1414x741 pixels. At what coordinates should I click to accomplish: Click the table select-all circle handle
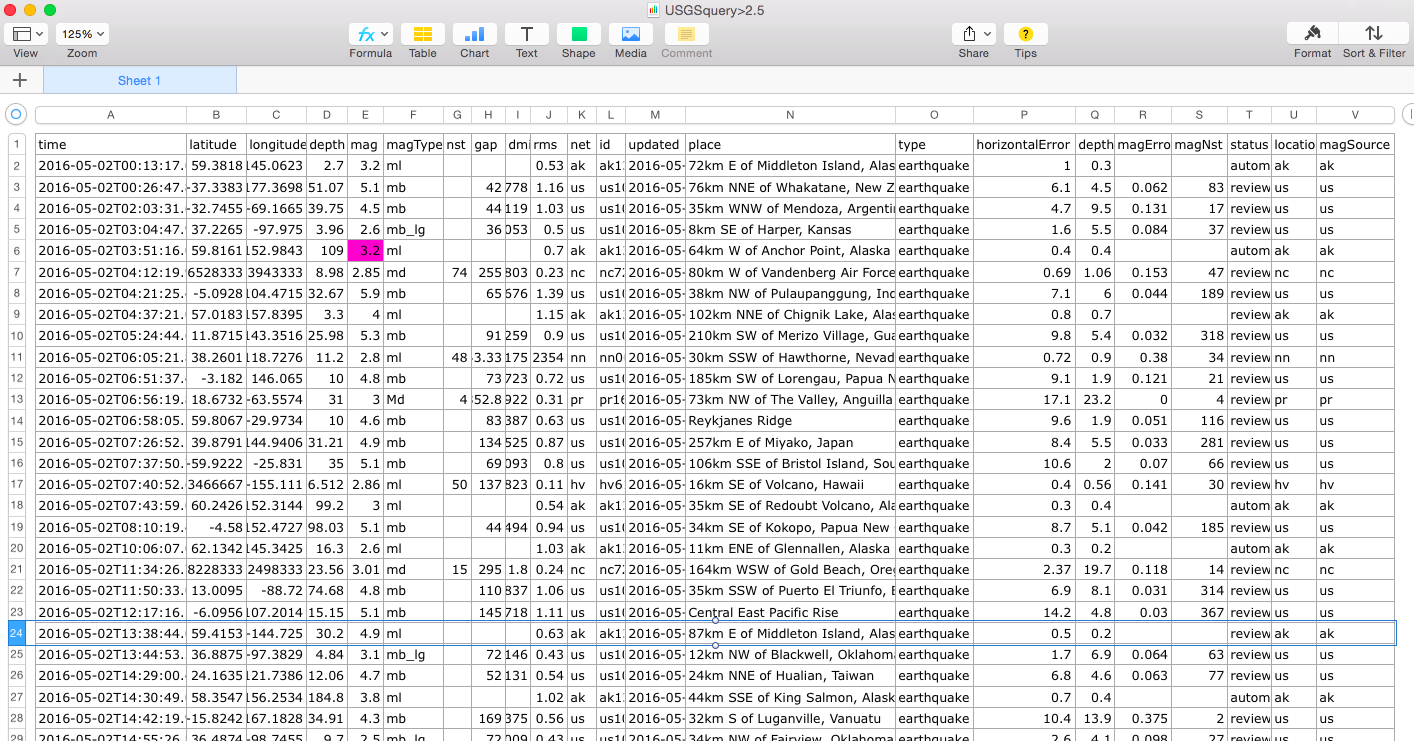point(16,114)
